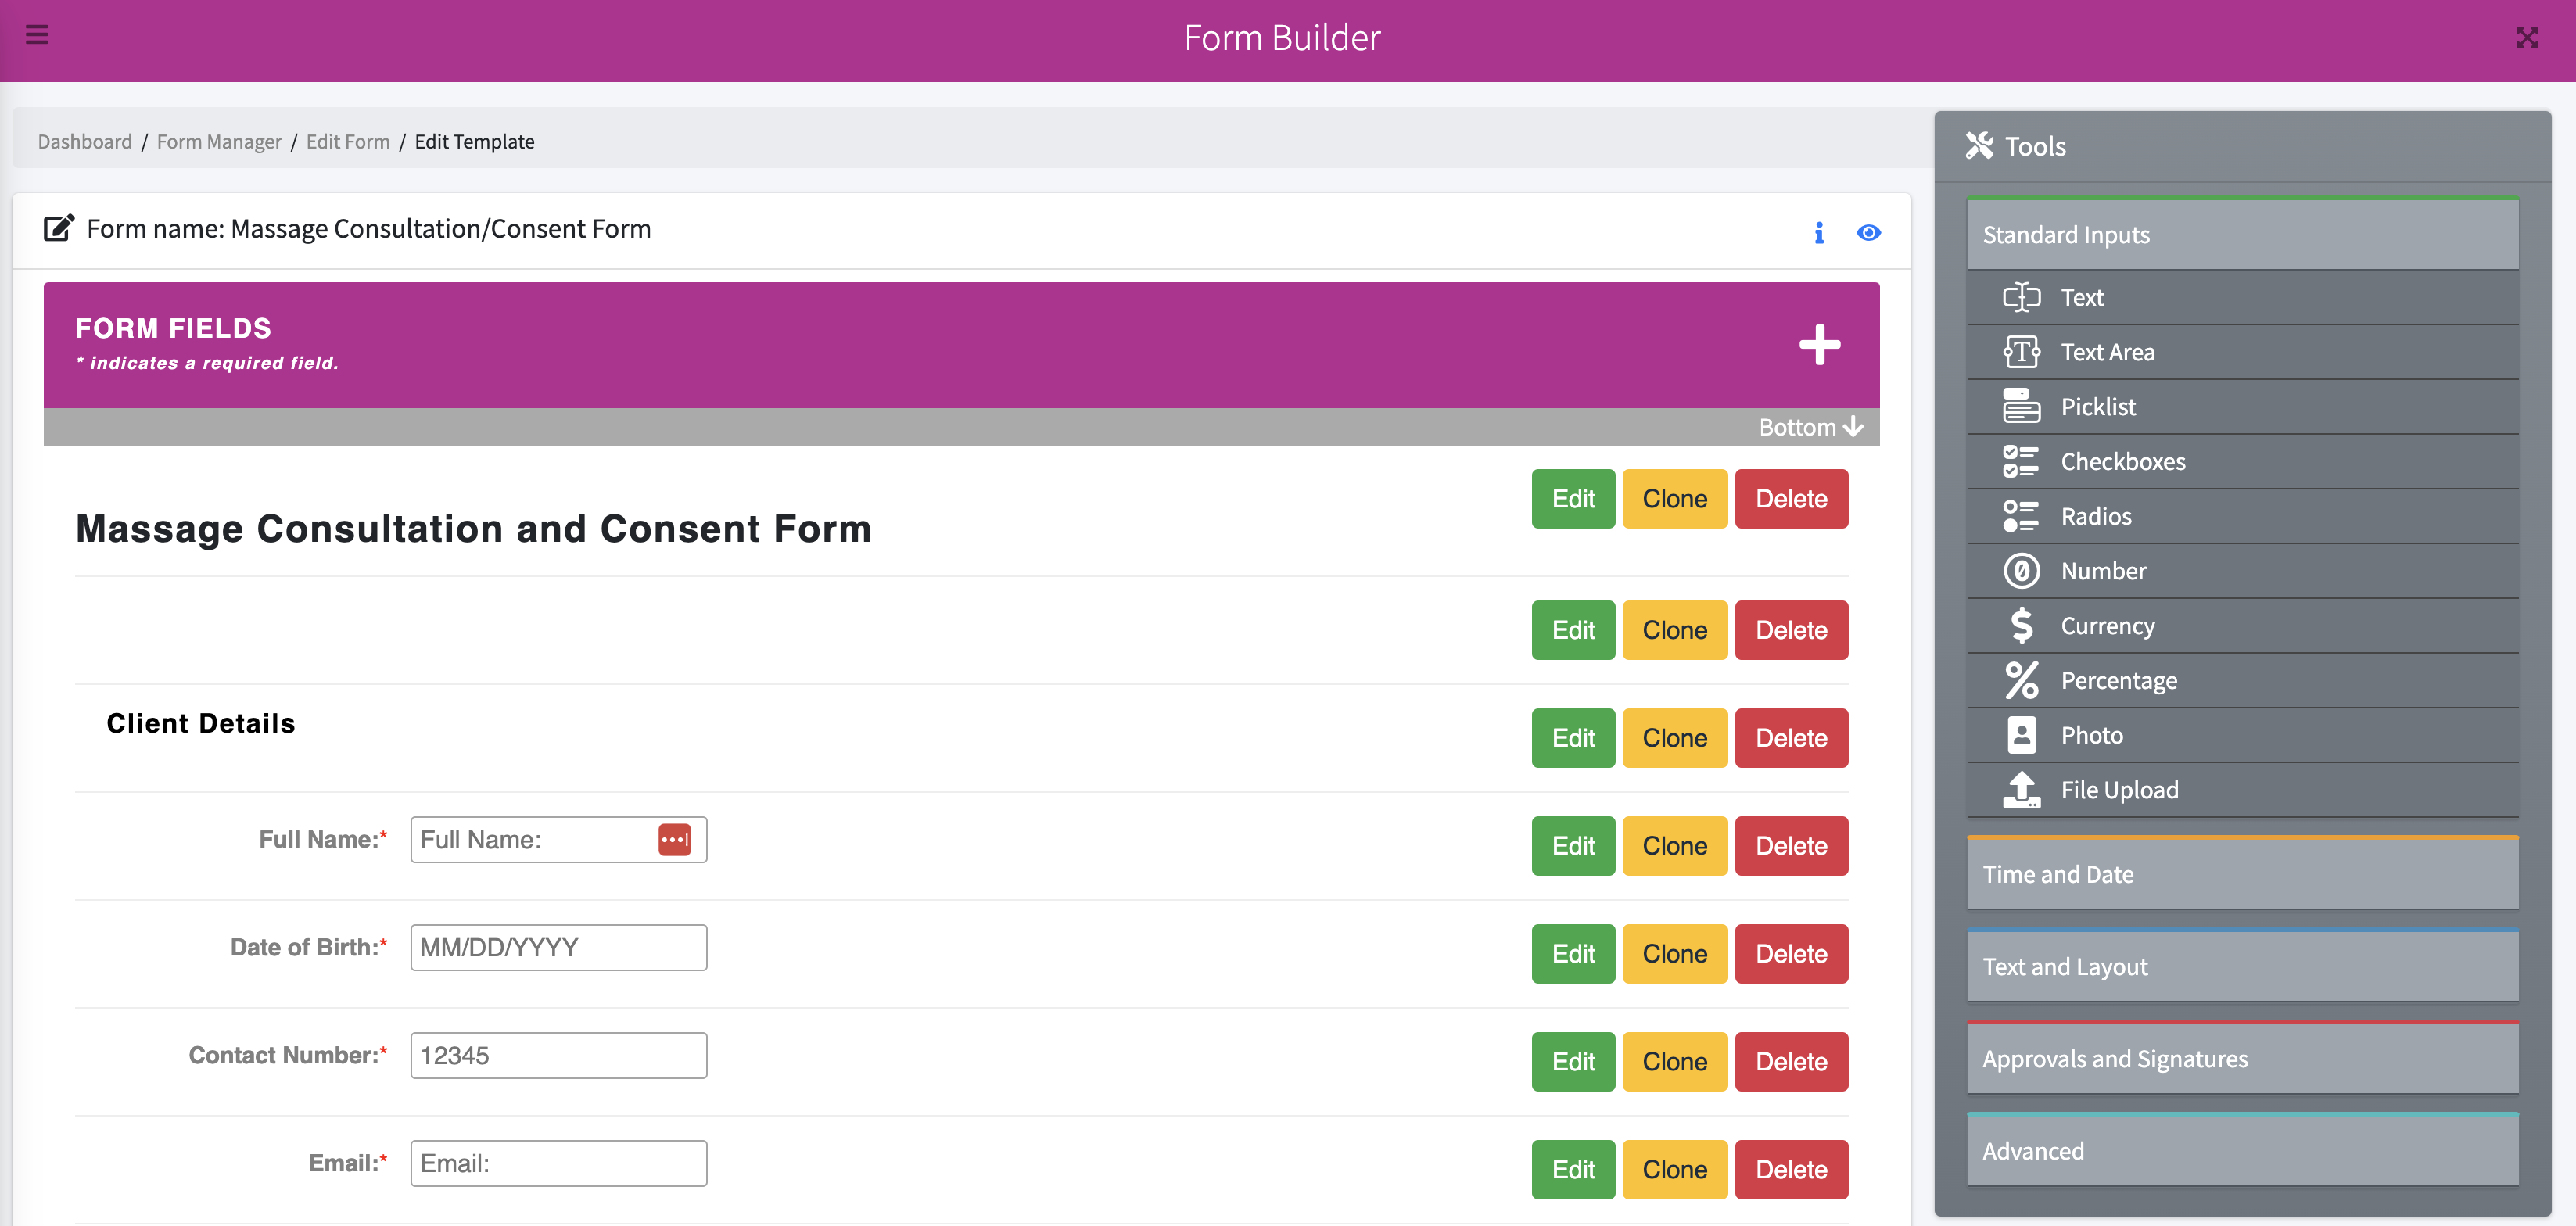This screenshot has height=1226, width=2576.
Task: Open the hamburger navigation menu
Action: (37, 35)
